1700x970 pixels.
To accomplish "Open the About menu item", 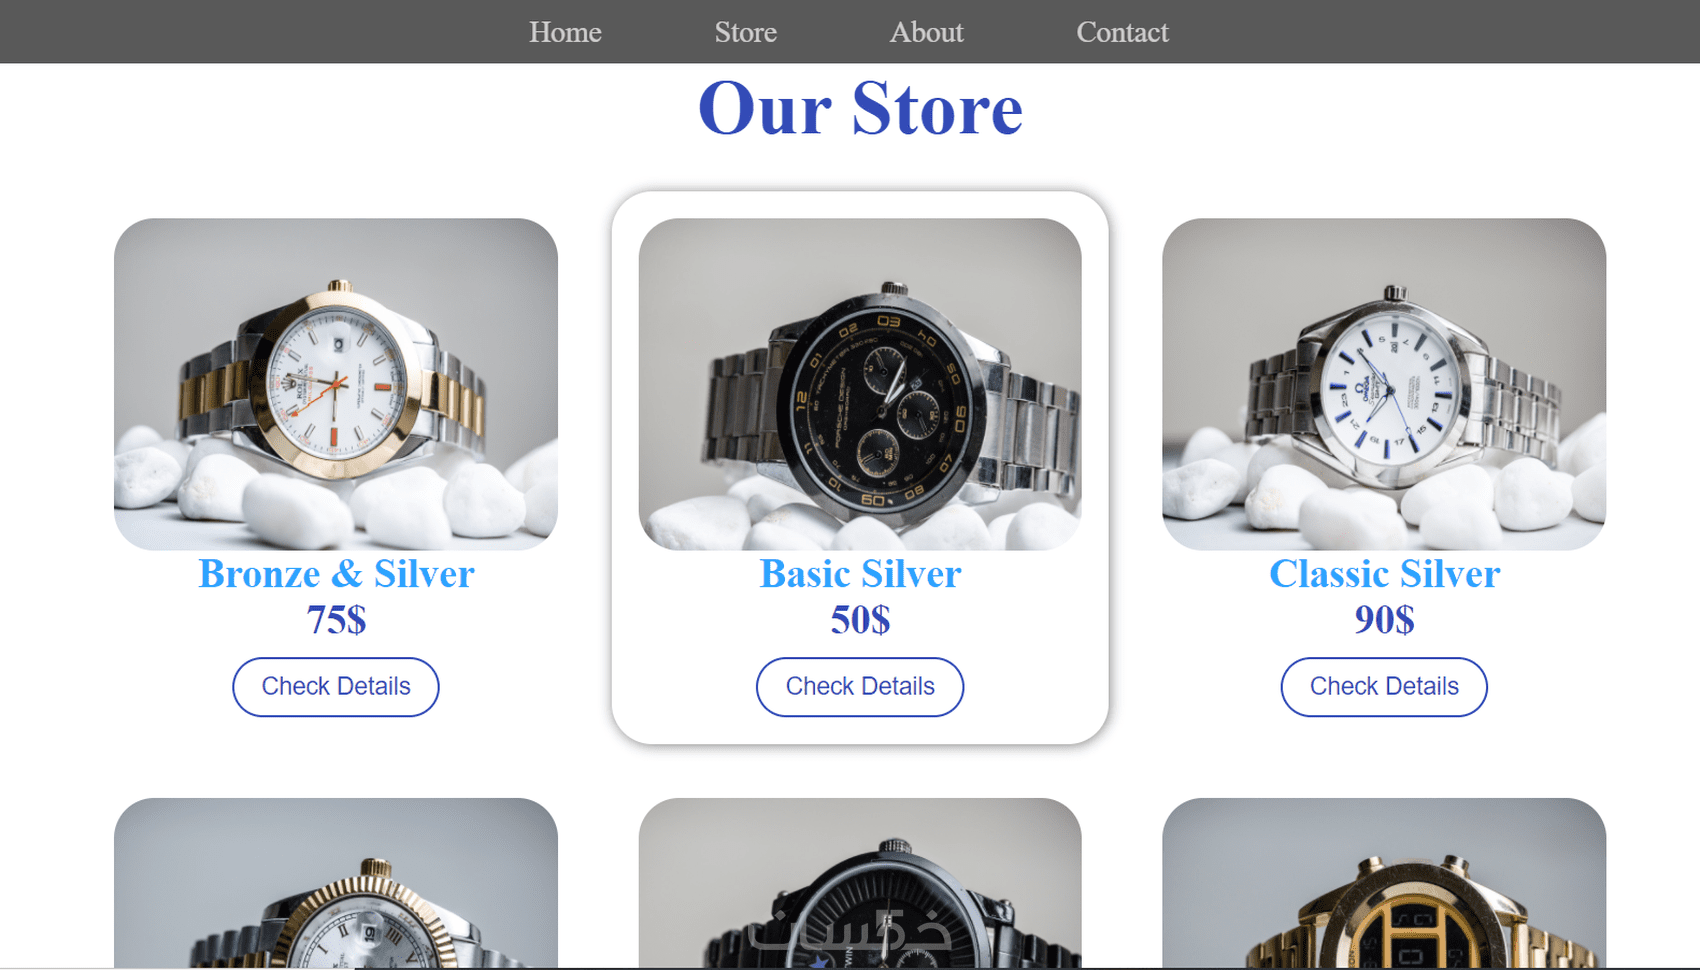I will click(926, 32).
